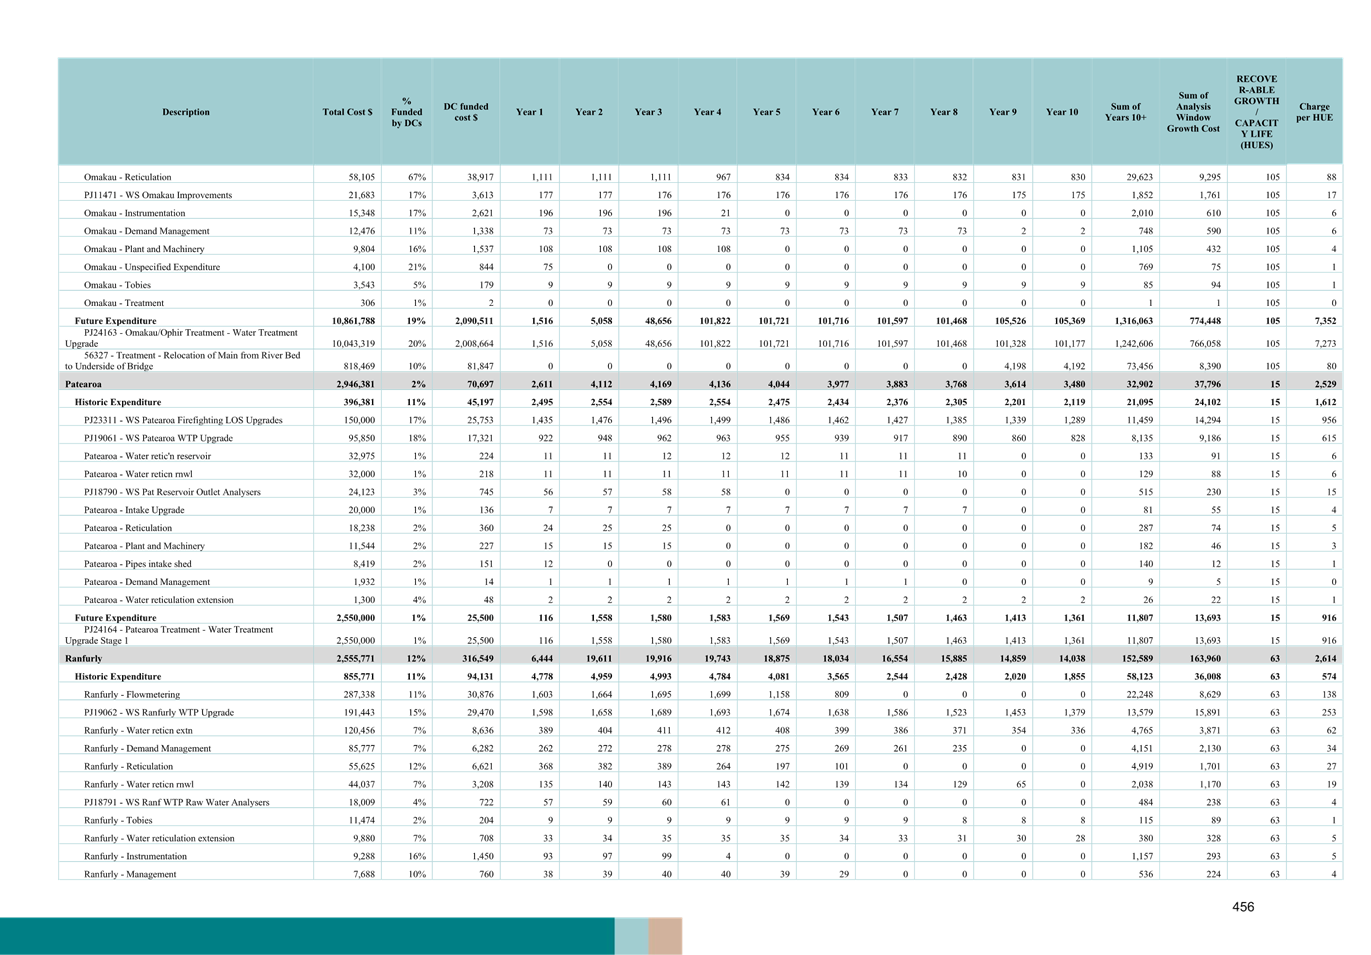Image resolution: width=1371 pixels, height=955 pixels.
Task: Click the Sum of Years 10+ header
Action: (x=1125, y=112)
